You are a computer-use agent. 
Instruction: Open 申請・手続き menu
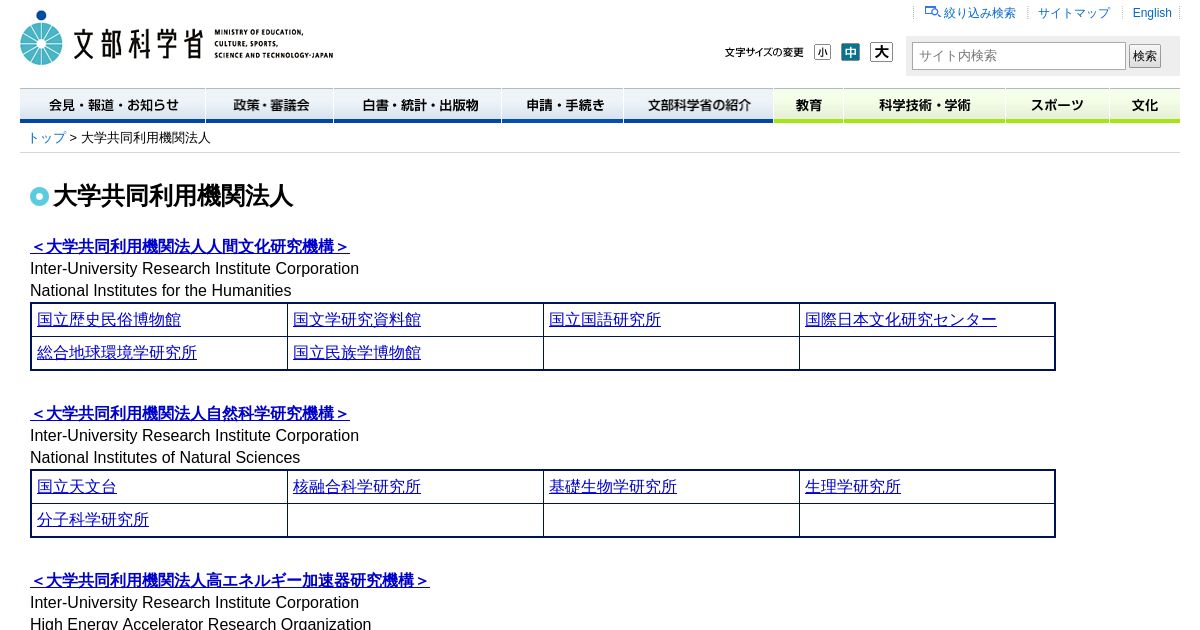click(563, 105)
